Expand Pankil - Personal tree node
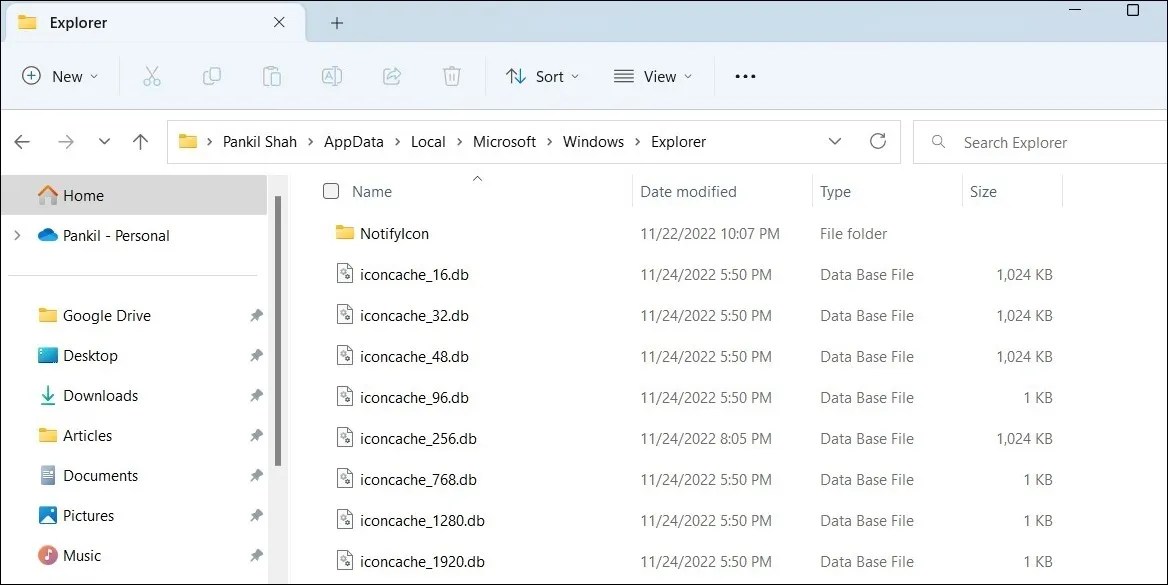Screen dimensions: 1168x585 [x=18, y=235]
